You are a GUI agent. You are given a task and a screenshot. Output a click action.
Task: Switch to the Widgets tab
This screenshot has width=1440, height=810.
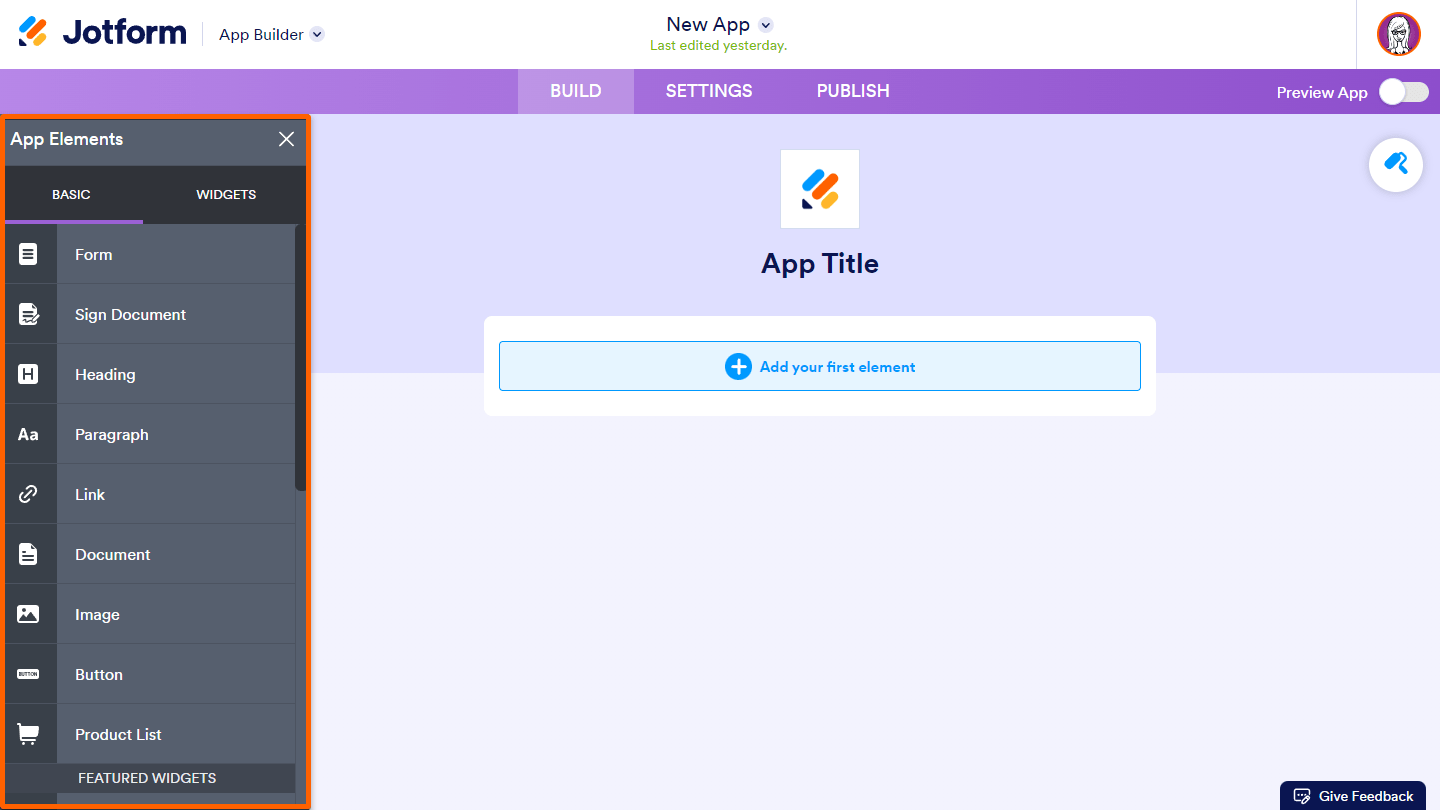click(226, 194)
